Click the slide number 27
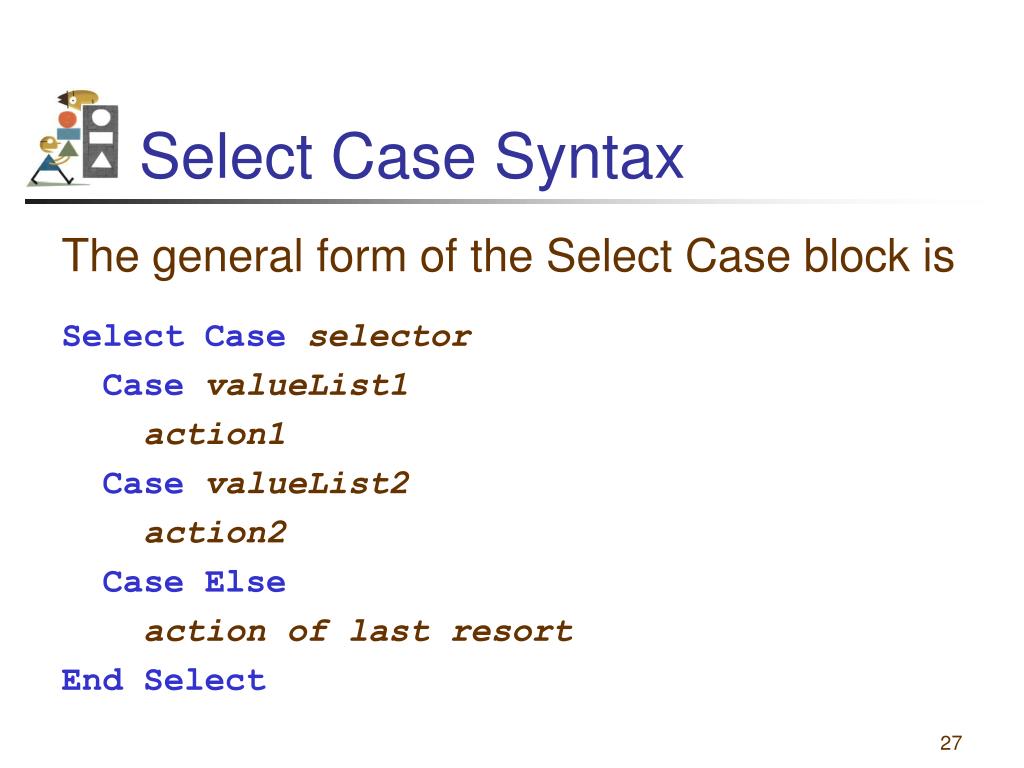 [951, 743]
